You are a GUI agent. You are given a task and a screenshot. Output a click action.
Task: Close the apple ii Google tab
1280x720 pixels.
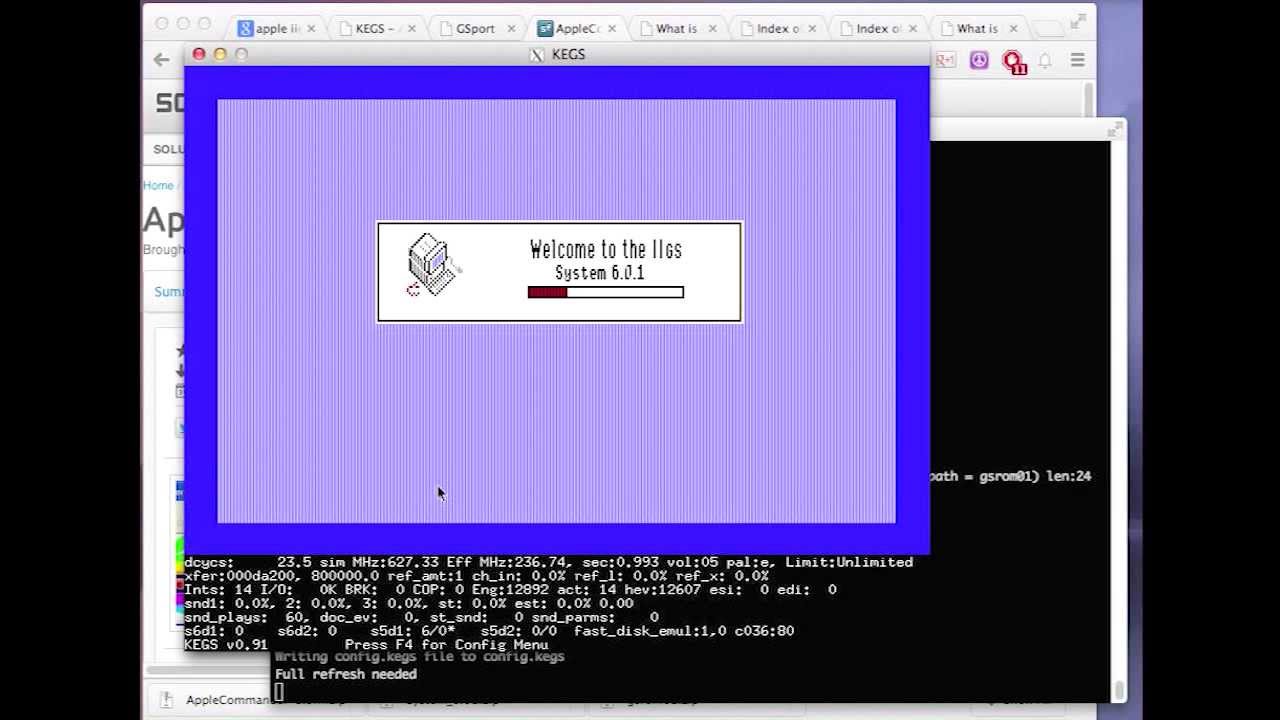pyautogui.click(x=310, y=29)
